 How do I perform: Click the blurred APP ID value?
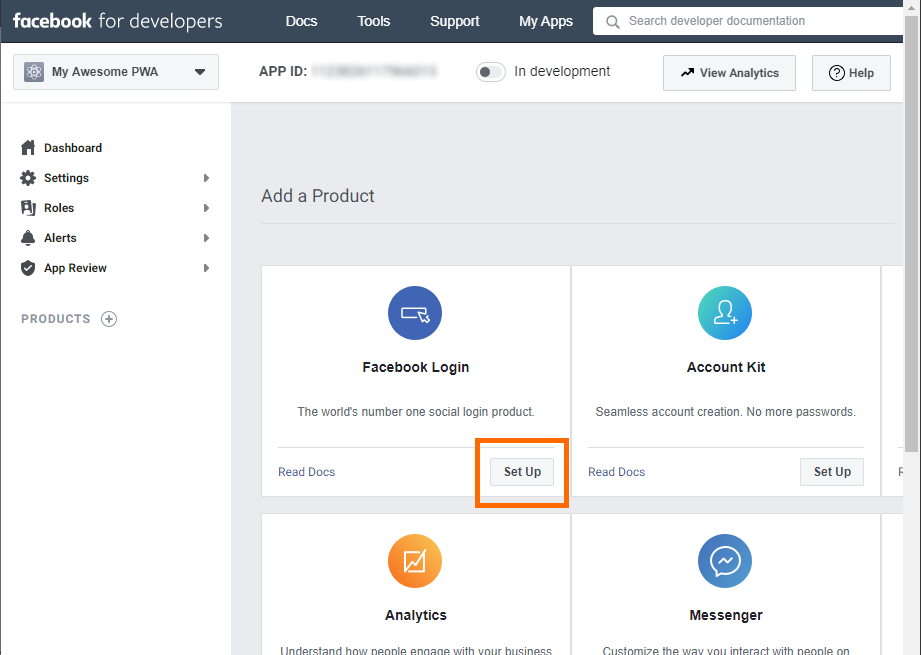tap(374, 72)
